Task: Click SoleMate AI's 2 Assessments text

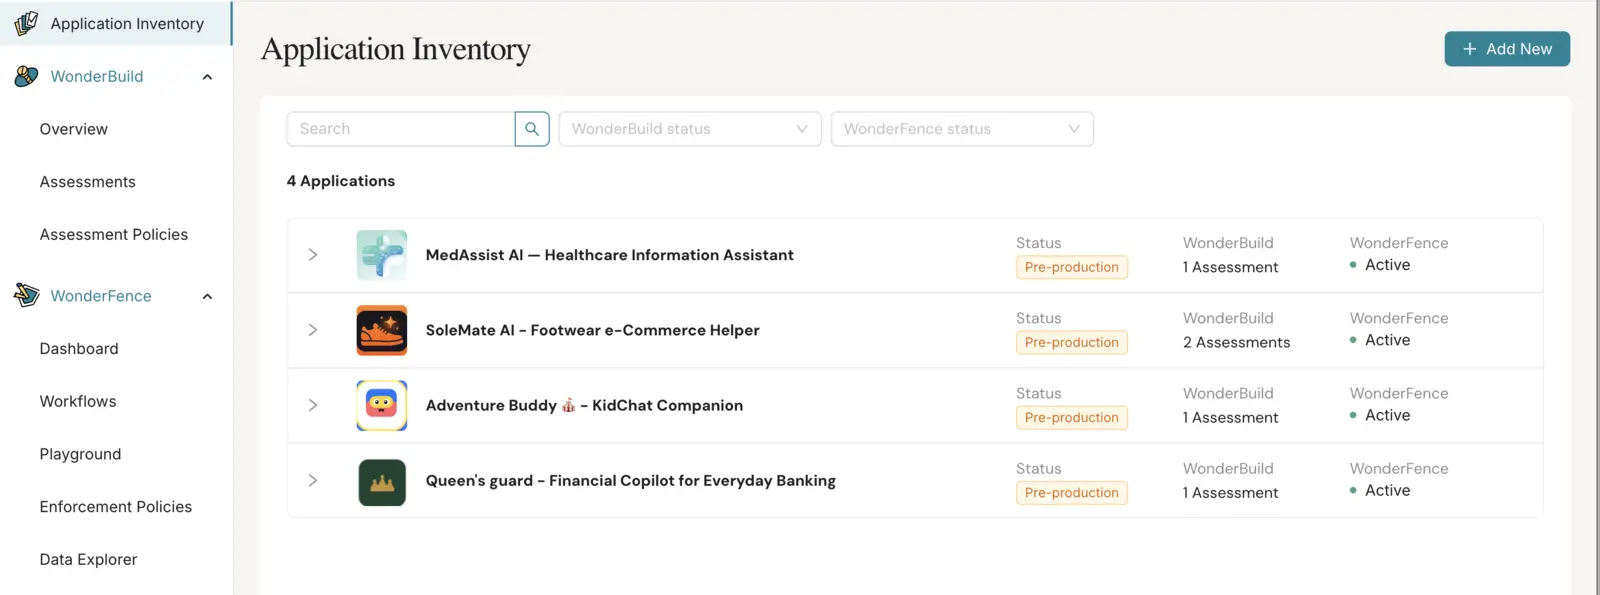Action: click(x=1237, y=342)
